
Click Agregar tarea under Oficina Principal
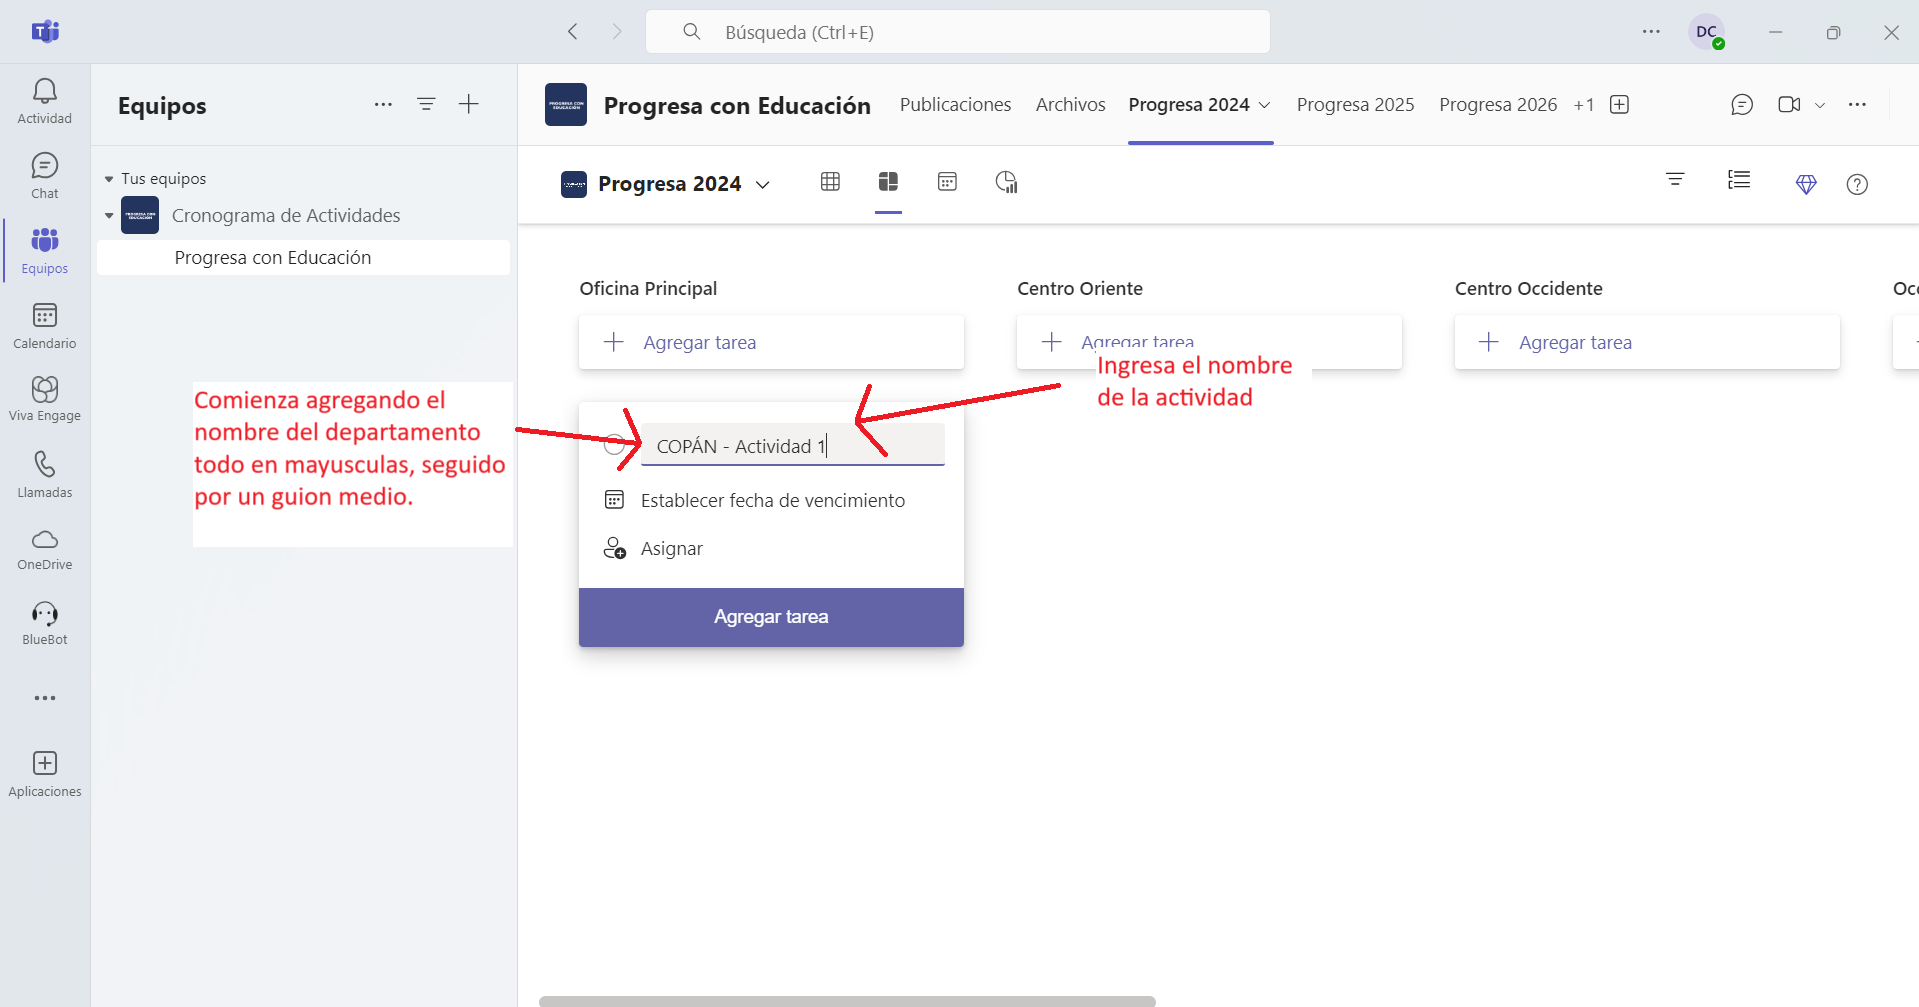coord(771,342)
